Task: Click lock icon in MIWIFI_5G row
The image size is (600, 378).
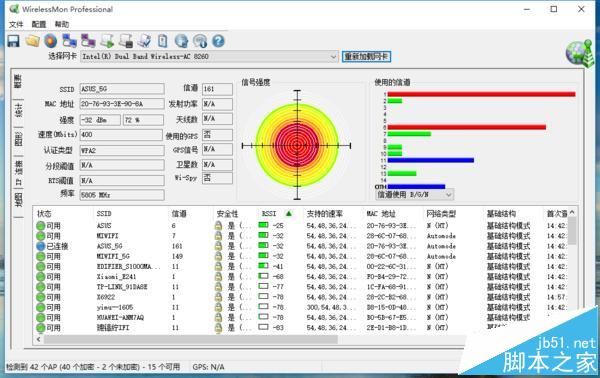Action: 218,256
